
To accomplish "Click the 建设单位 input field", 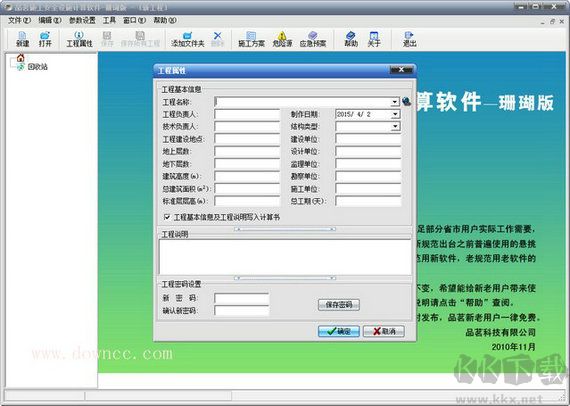I will (x=368, y=139).
